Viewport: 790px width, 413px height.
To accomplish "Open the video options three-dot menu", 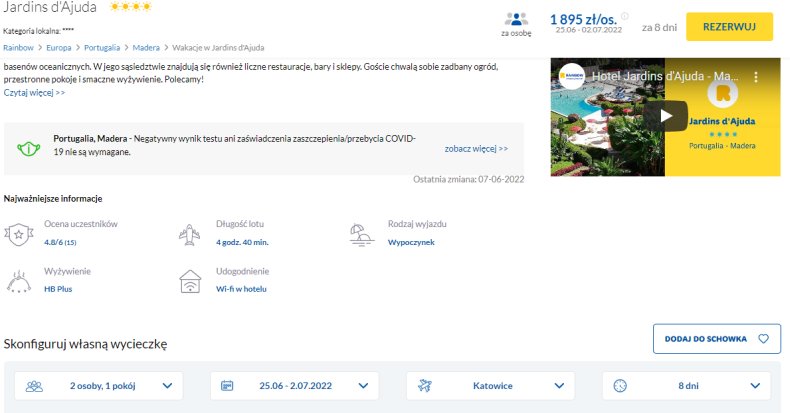I will click(x=755, y=77).
